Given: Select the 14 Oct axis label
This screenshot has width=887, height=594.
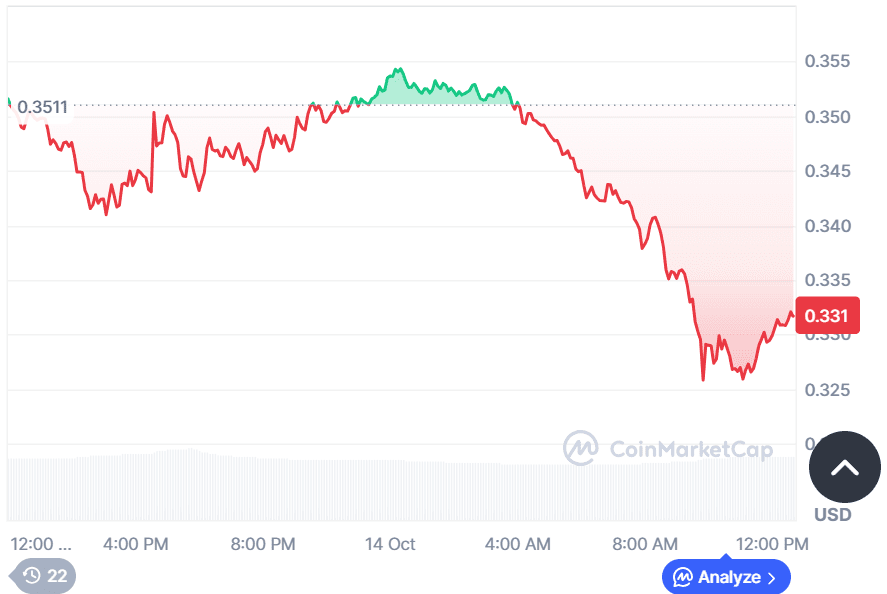Looking at the screenshot, I should coord(389,544).
